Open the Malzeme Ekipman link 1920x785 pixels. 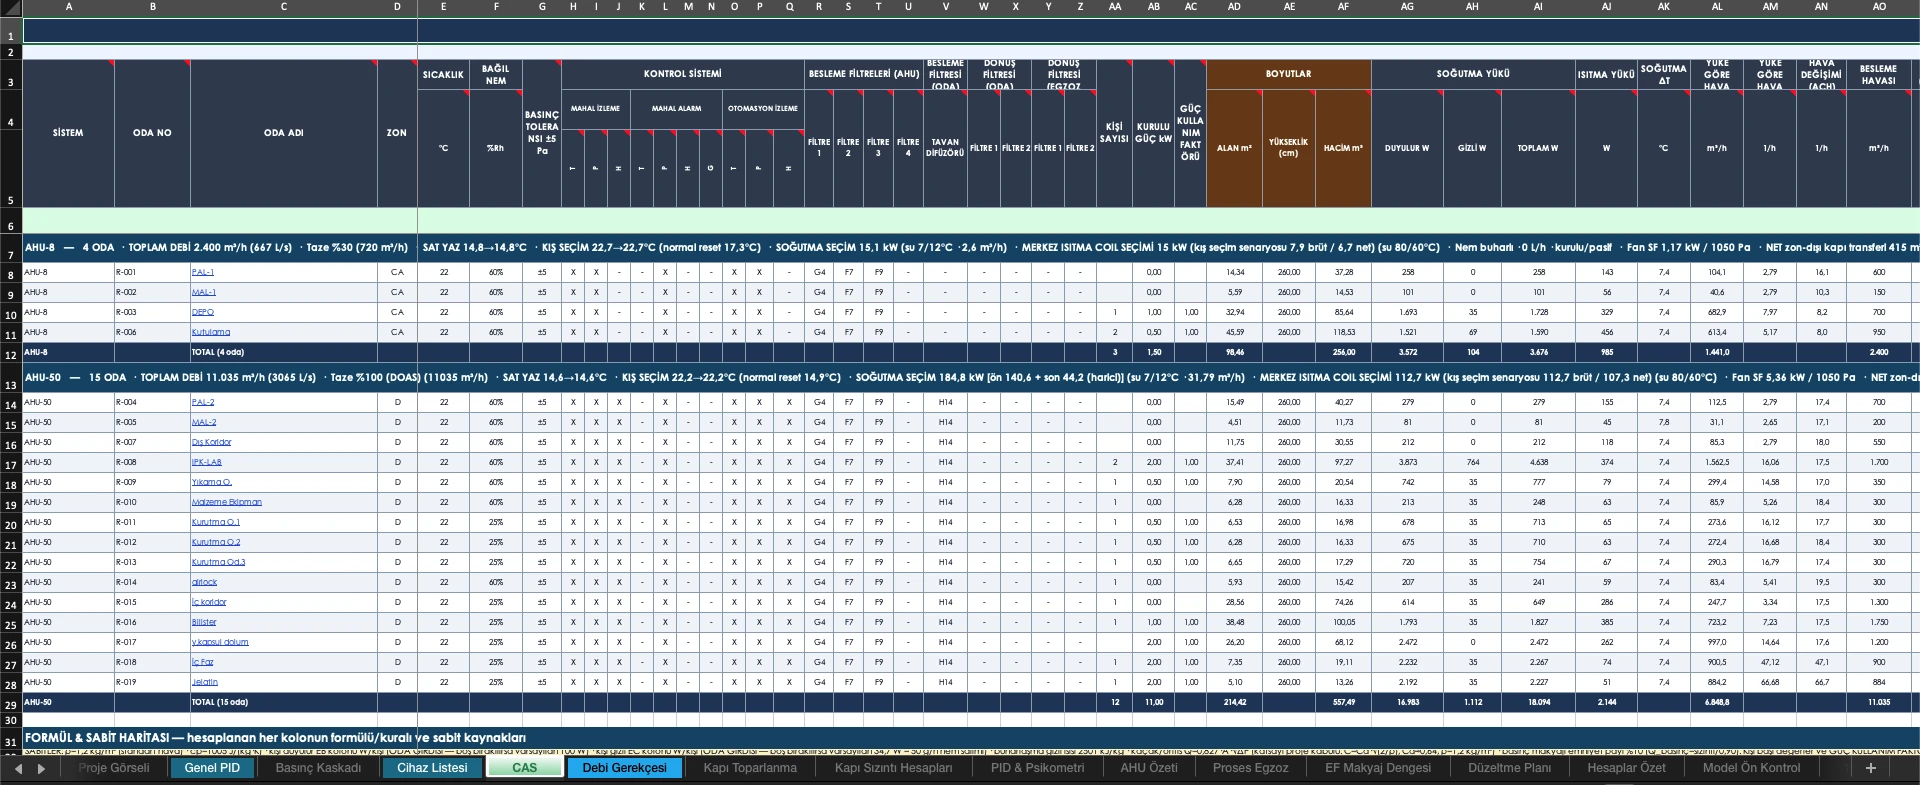coord(227,502)
